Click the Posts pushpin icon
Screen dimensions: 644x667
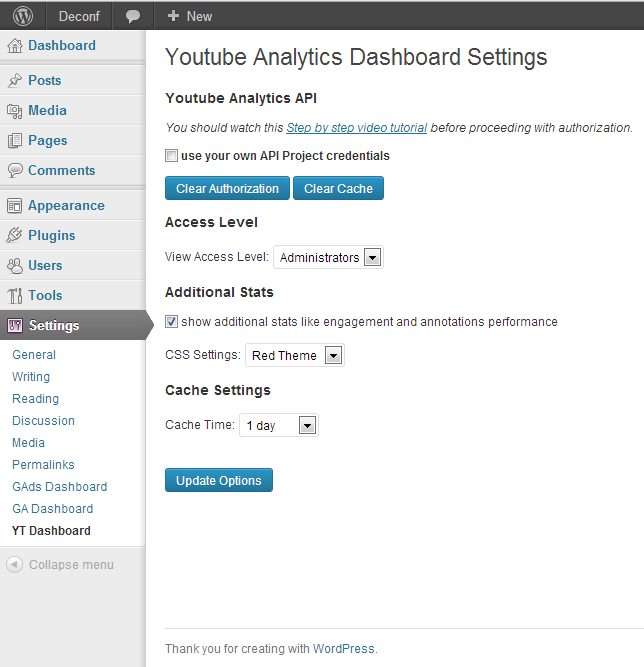15,80
